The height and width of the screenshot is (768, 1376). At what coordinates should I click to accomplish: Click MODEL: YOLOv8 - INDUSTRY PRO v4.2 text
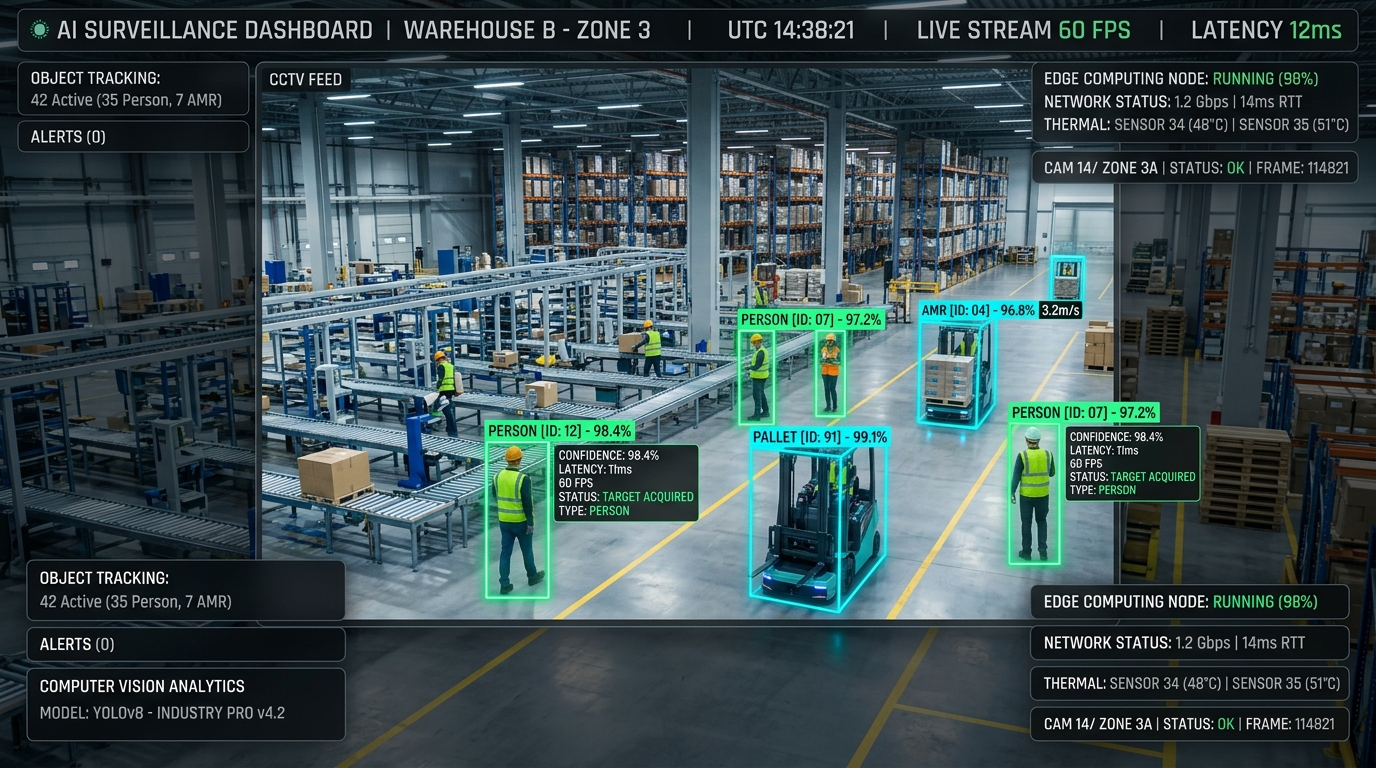162,713
